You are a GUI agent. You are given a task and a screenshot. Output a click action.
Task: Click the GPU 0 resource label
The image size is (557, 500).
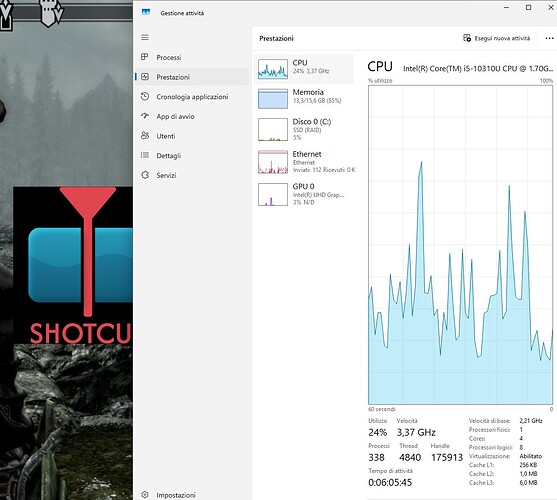point(303,186)
